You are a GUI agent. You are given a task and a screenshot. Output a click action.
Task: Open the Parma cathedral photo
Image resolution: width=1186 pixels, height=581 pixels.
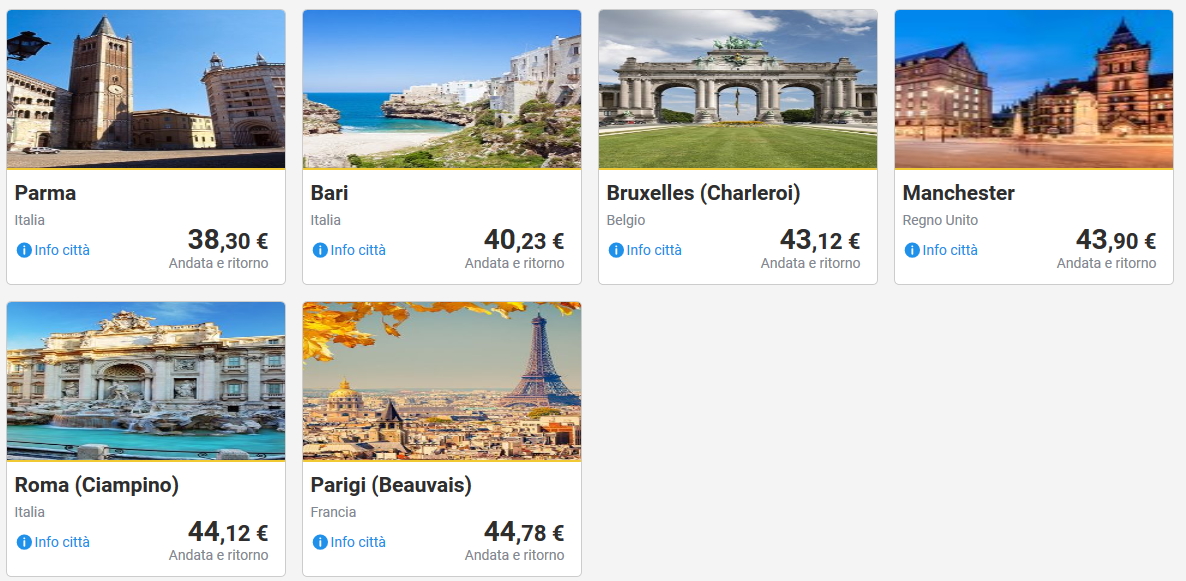point(146,89)
